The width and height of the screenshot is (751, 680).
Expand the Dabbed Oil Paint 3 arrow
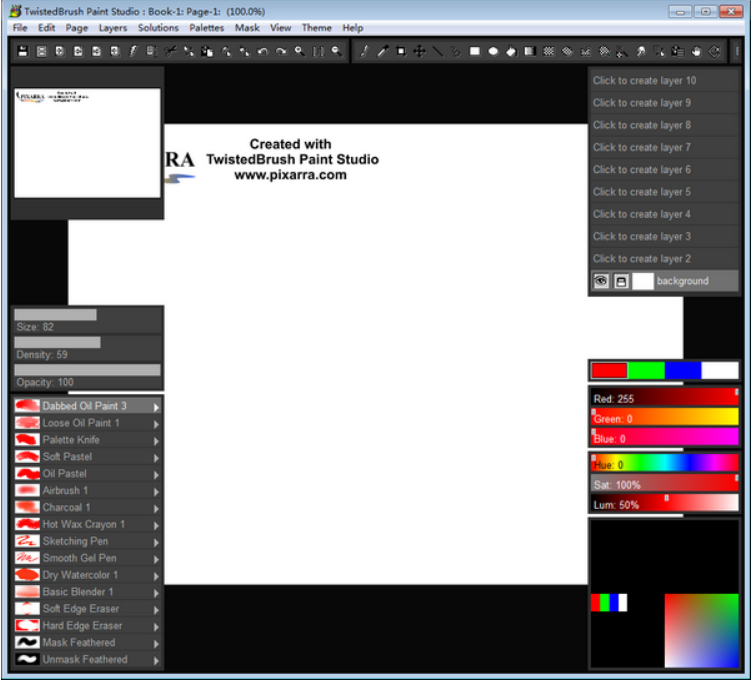tap(156, 407)
